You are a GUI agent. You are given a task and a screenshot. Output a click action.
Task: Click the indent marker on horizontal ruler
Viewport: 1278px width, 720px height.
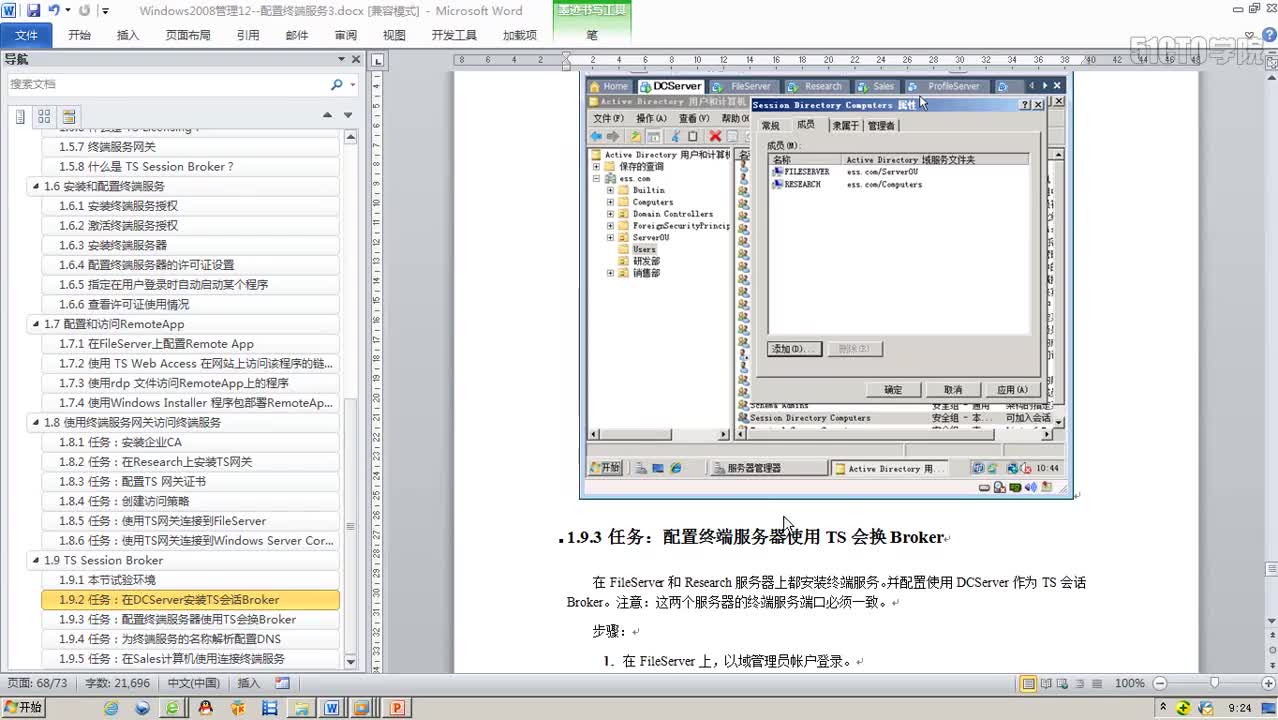565,60
